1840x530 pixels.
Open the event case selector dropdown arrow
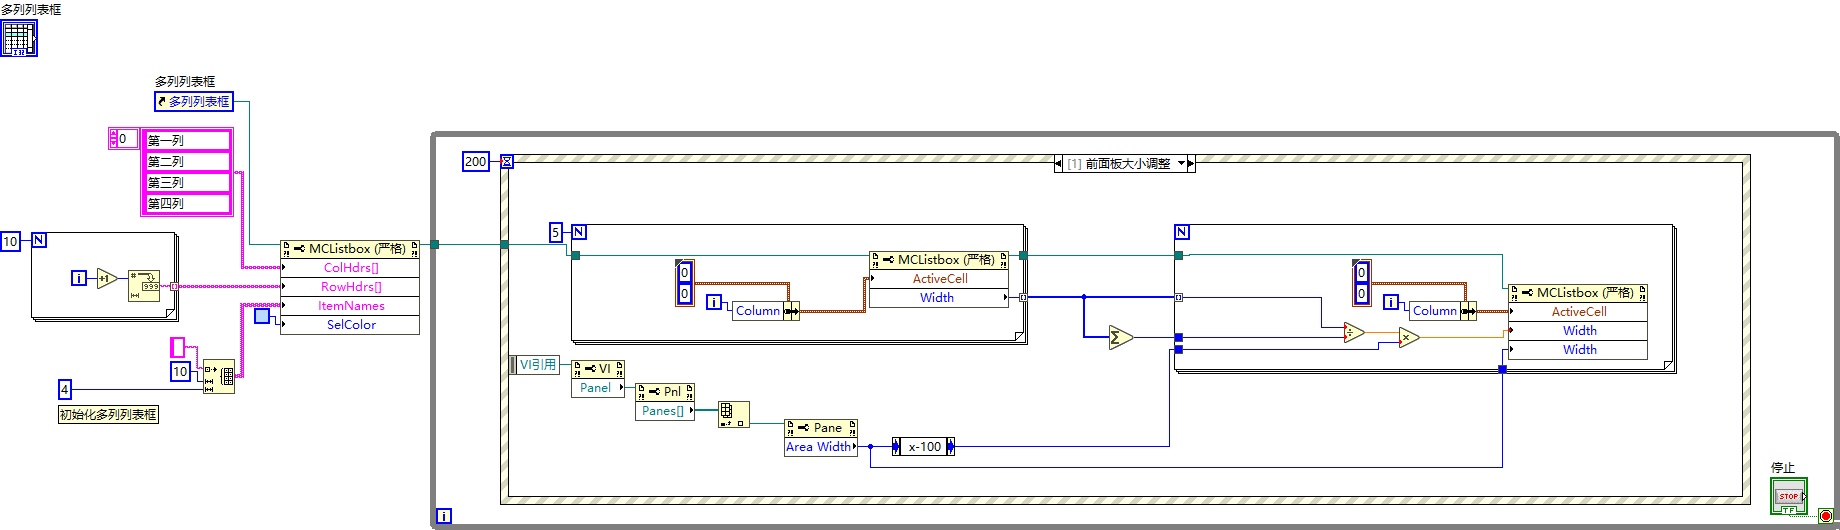tap(1181, 164)
